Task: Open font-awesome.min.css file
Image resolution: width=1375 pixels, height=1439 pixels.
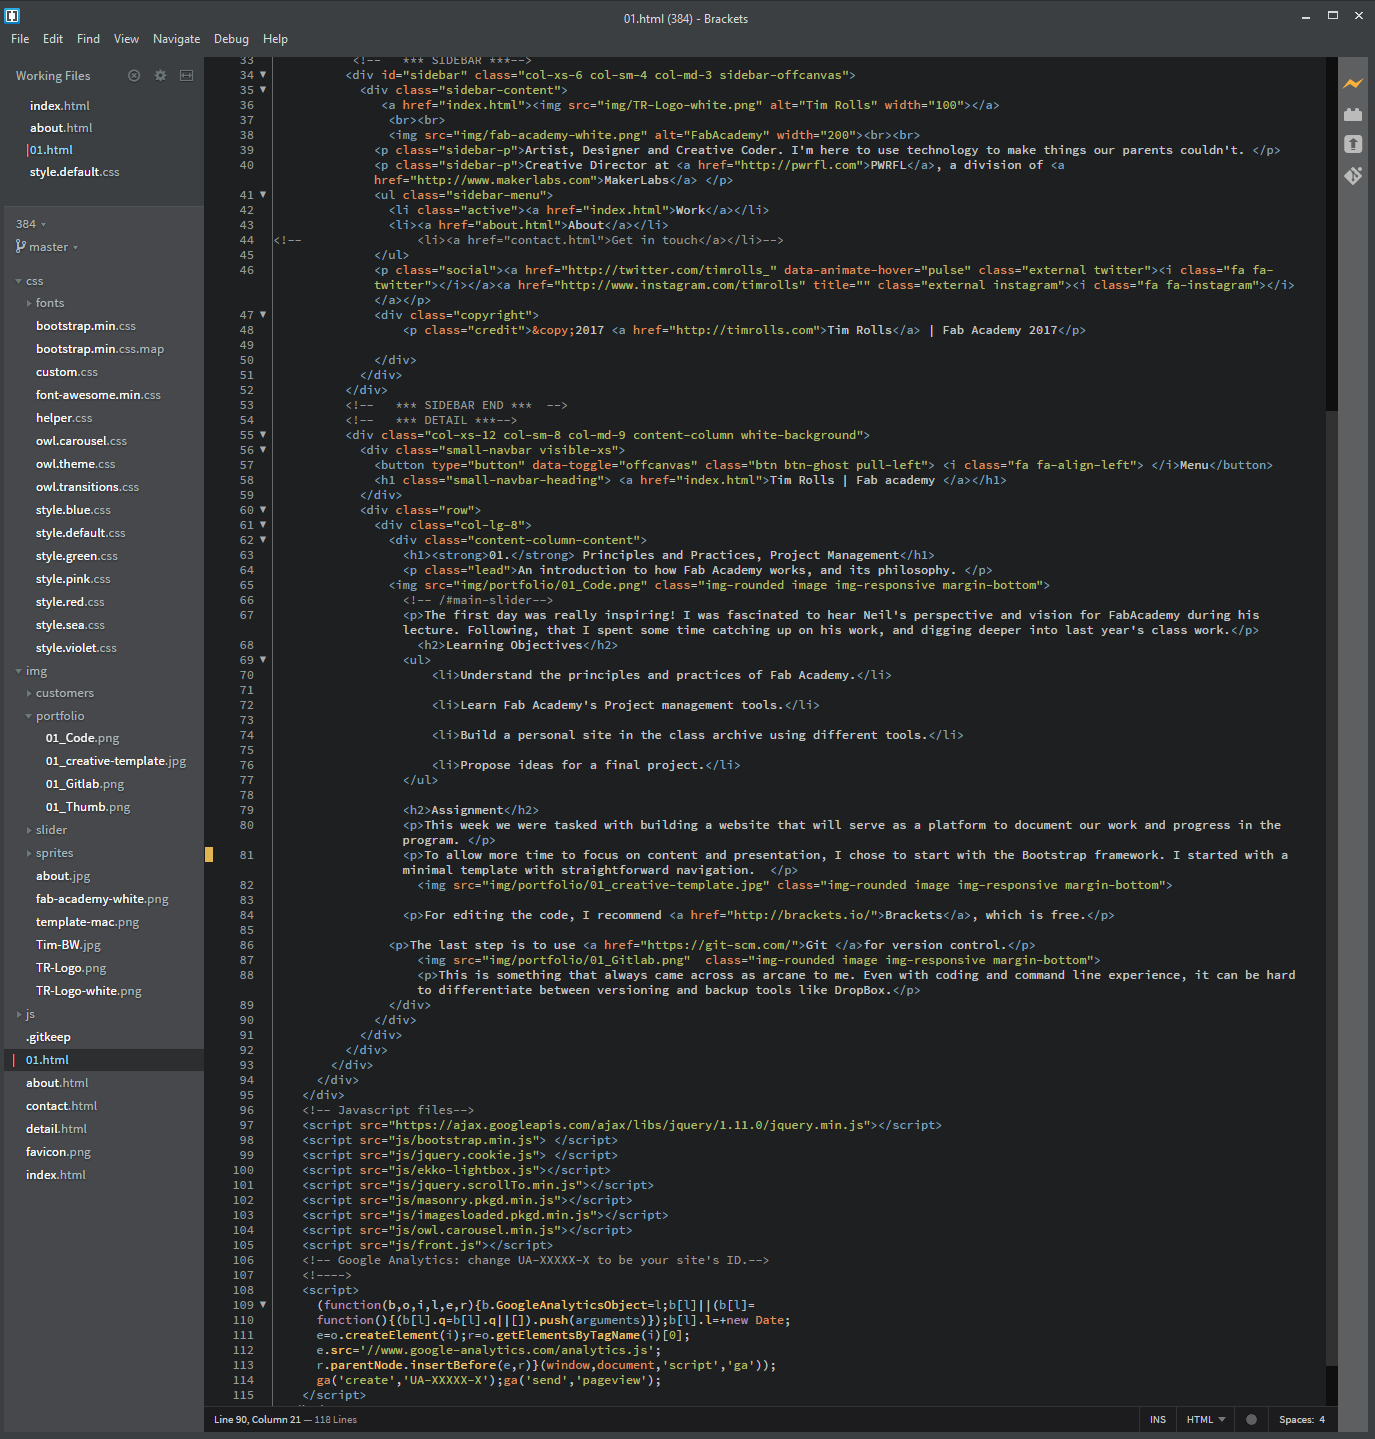Action: 98,395
